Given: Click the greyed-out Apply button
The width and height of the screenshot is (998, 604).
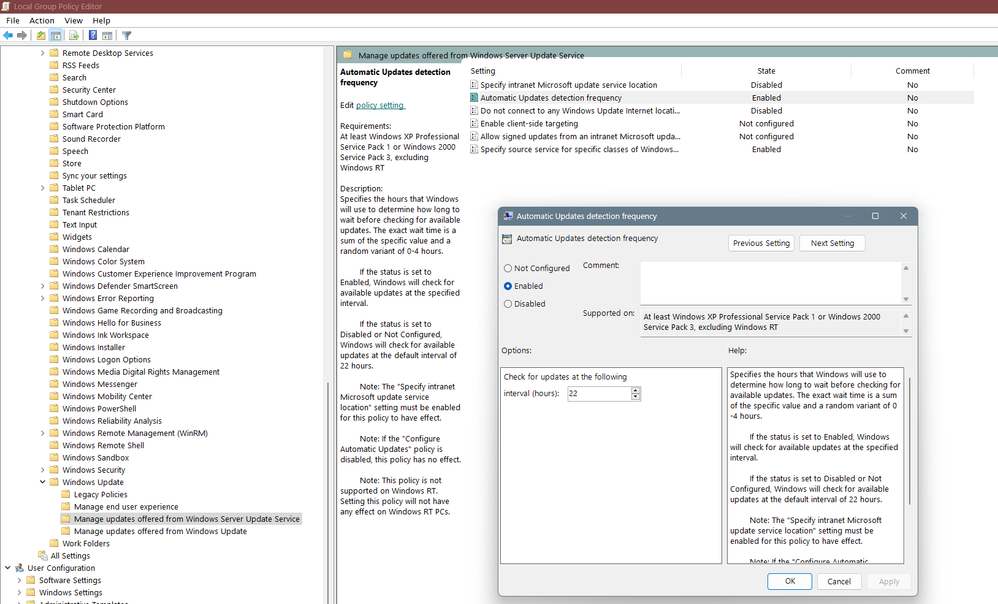Looking at the screenshot, I should 889,581.
